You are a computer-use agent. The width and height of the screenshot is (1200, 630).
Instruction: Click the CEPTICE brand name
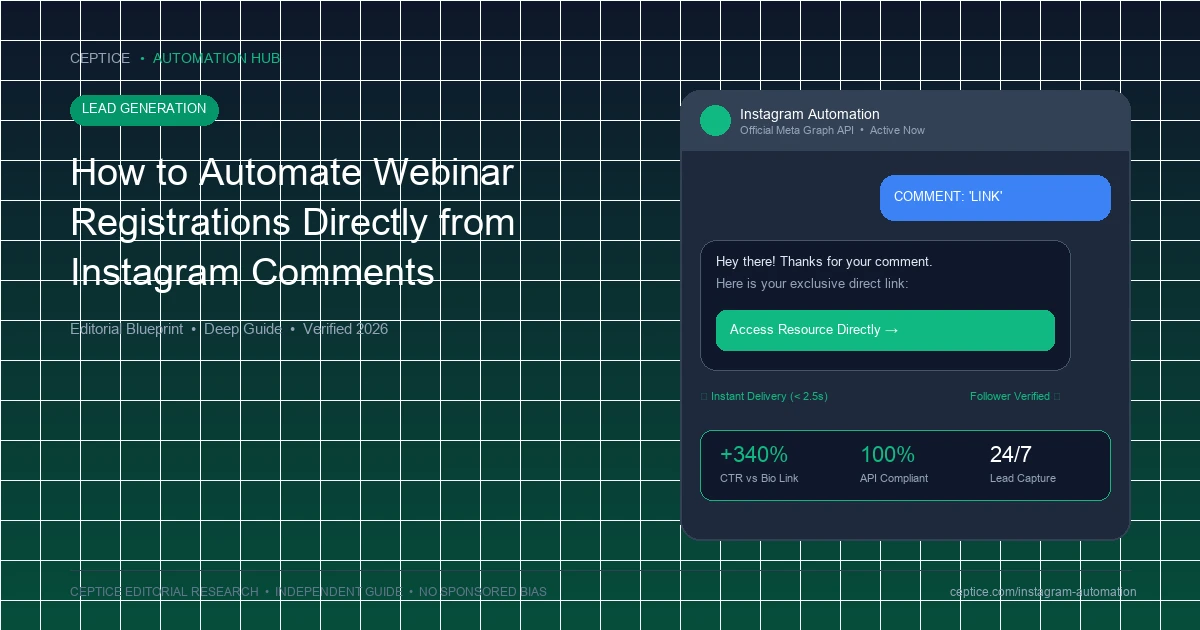tap(100, 58)
